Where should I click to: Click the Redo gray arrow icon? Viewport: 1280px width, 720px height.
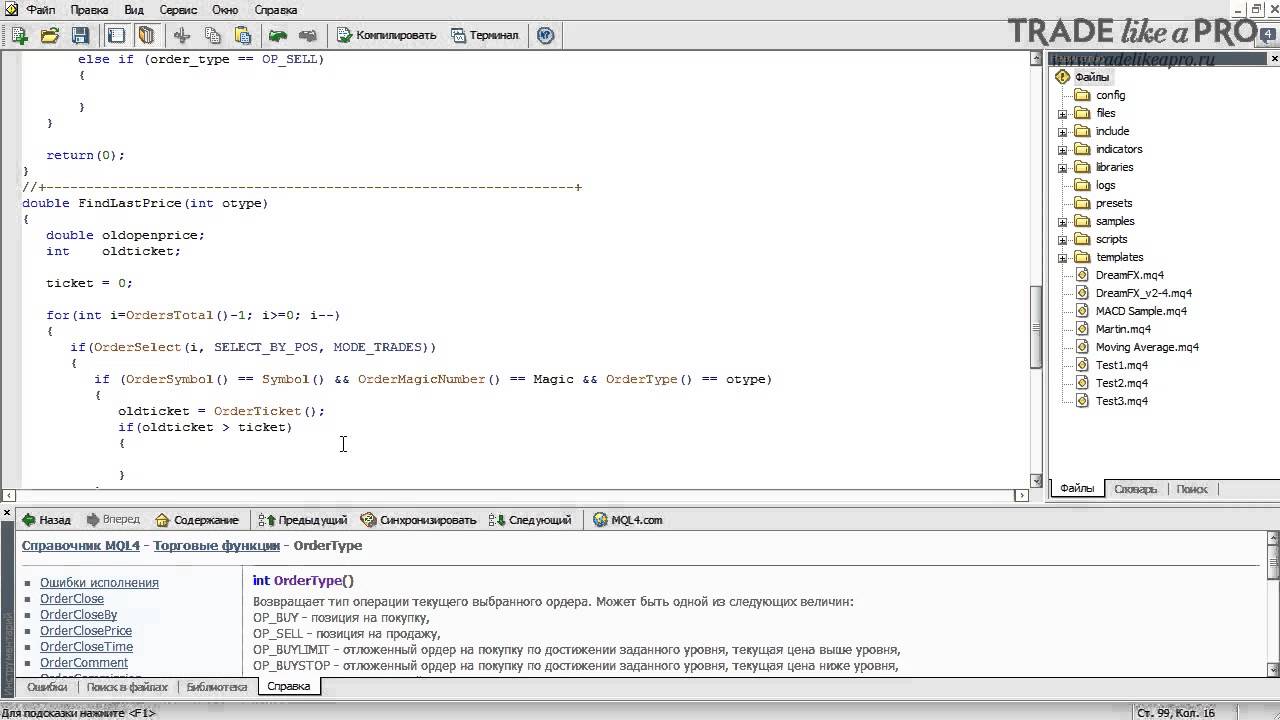coord(308,35)
